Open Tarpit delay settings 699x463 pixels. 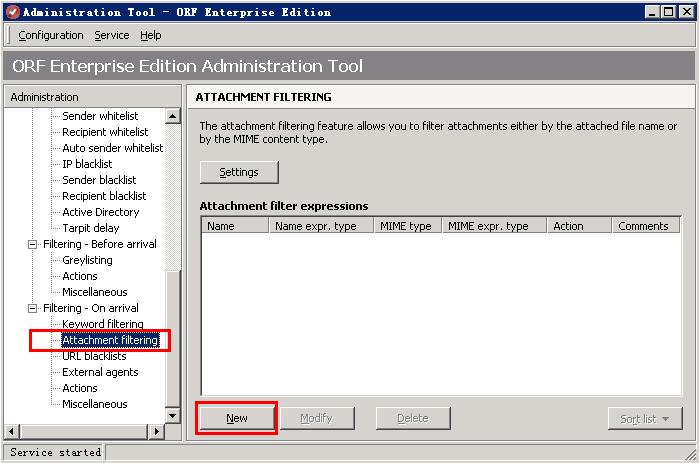[x=91, y=228]
